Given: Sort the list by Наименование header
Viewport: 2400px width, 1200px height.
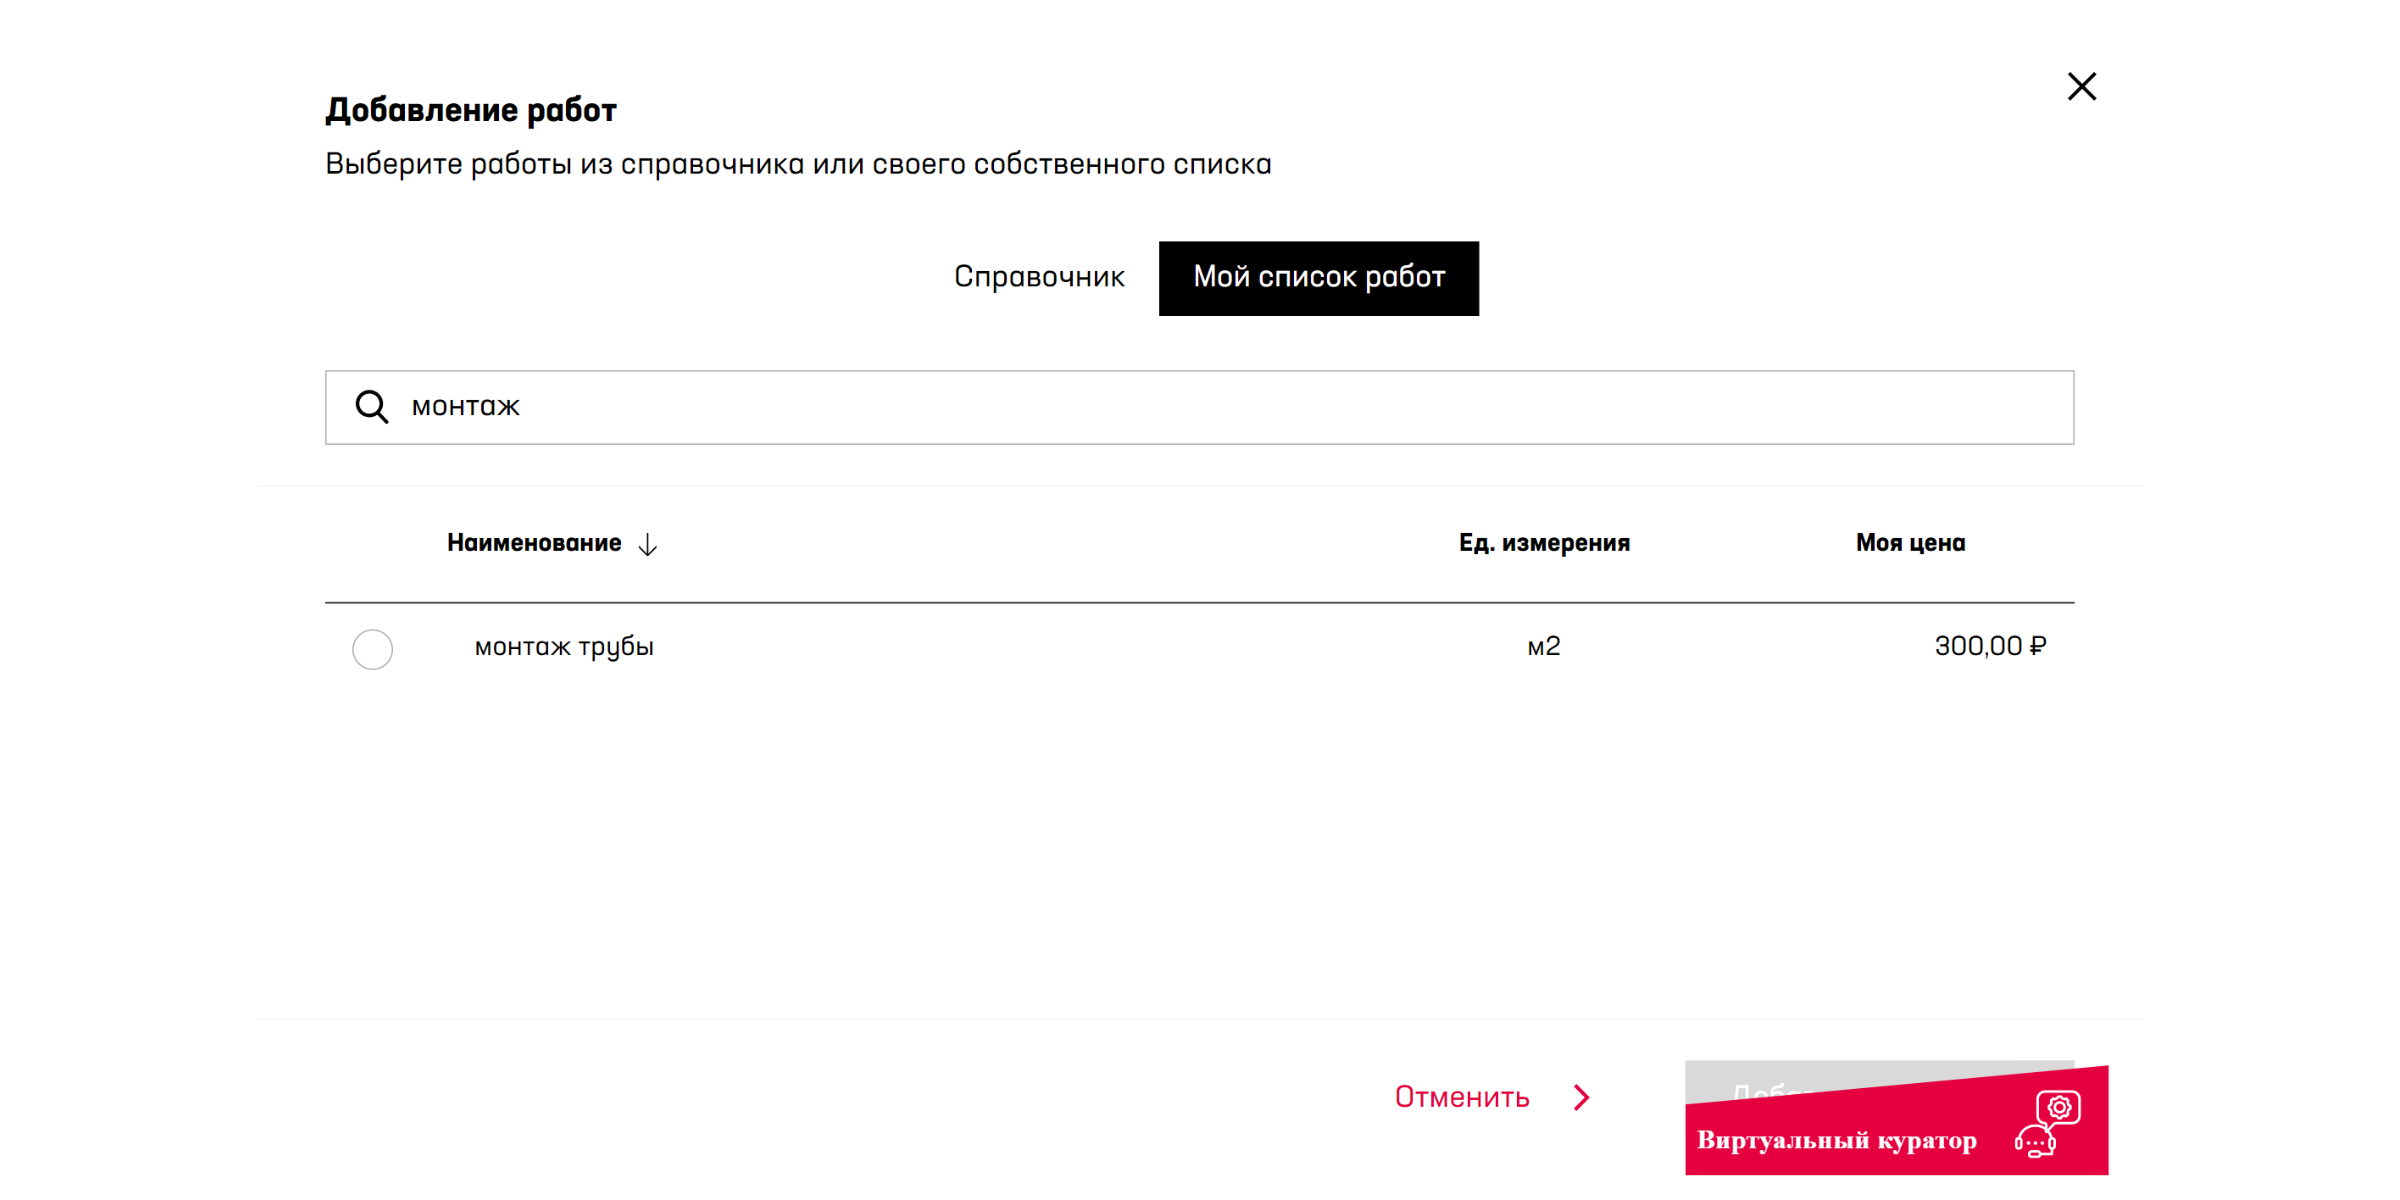Looking at the screenshot, I should pos(534,543).
